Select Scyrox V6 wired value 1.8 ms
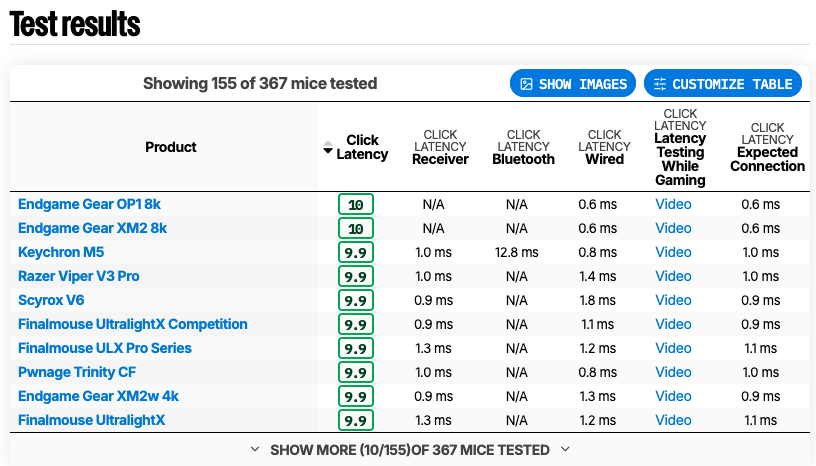Screen dimensions: 816x466 597,300
